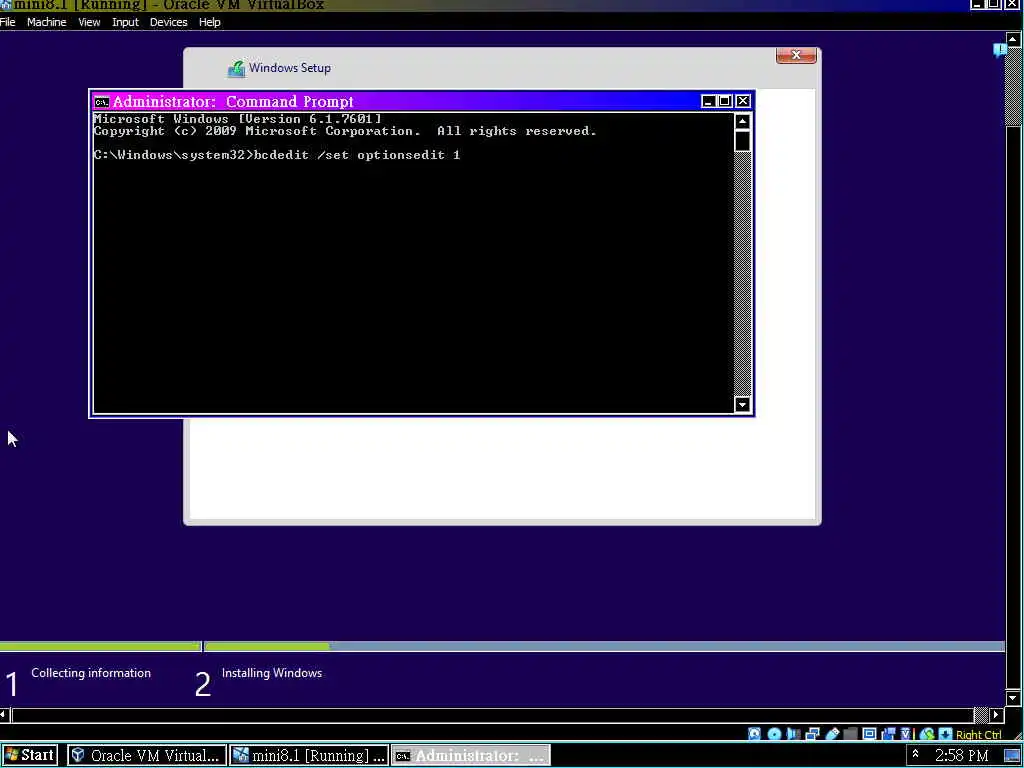1024x768 pixels.
Task: Maximize the Command Prompt window
Action: pyautogui.click(x=725, y=101)
